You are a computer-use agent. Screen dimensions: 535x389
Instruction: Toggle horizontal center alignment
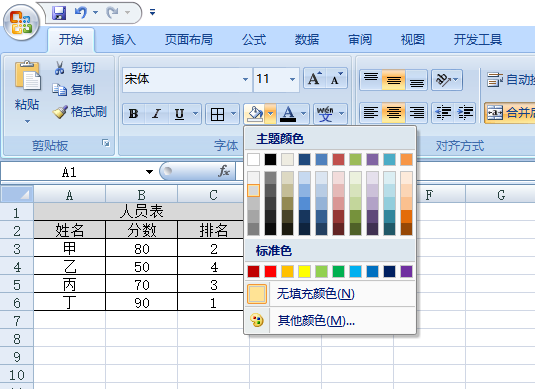(393, 113)
